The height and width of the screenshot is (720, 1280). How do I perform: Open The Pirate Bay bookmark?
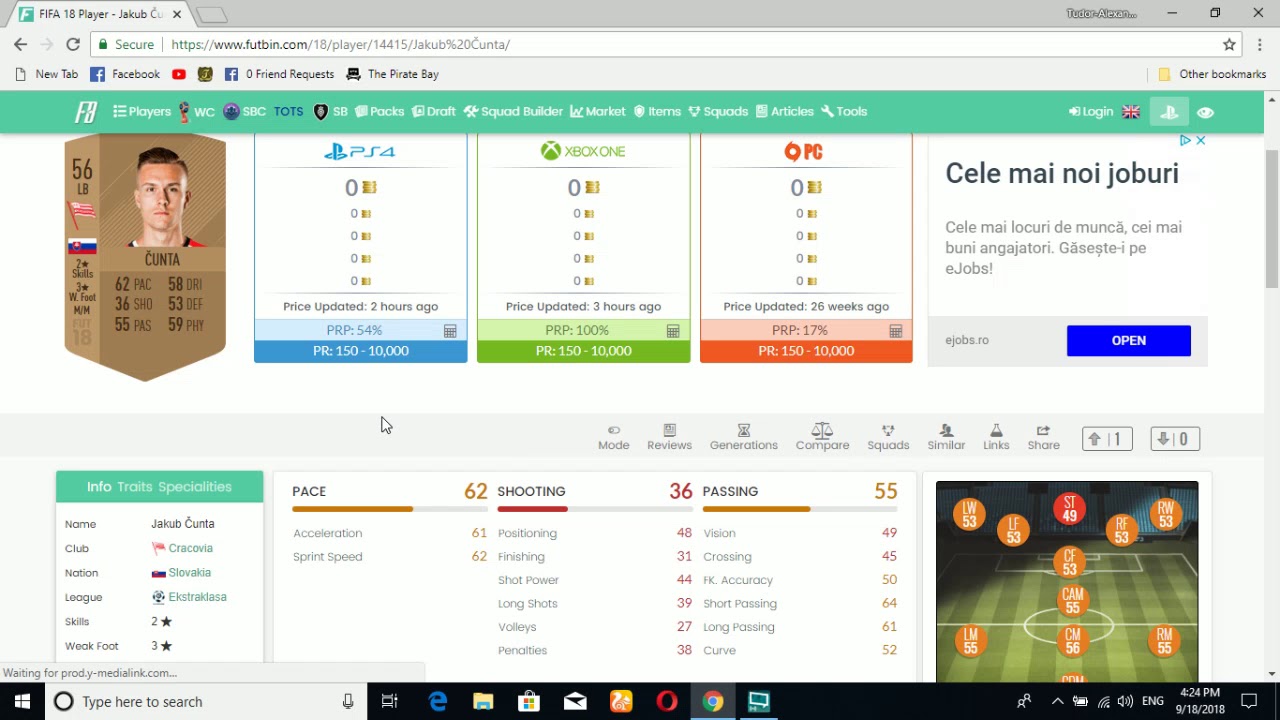click(x=392, y=74)
